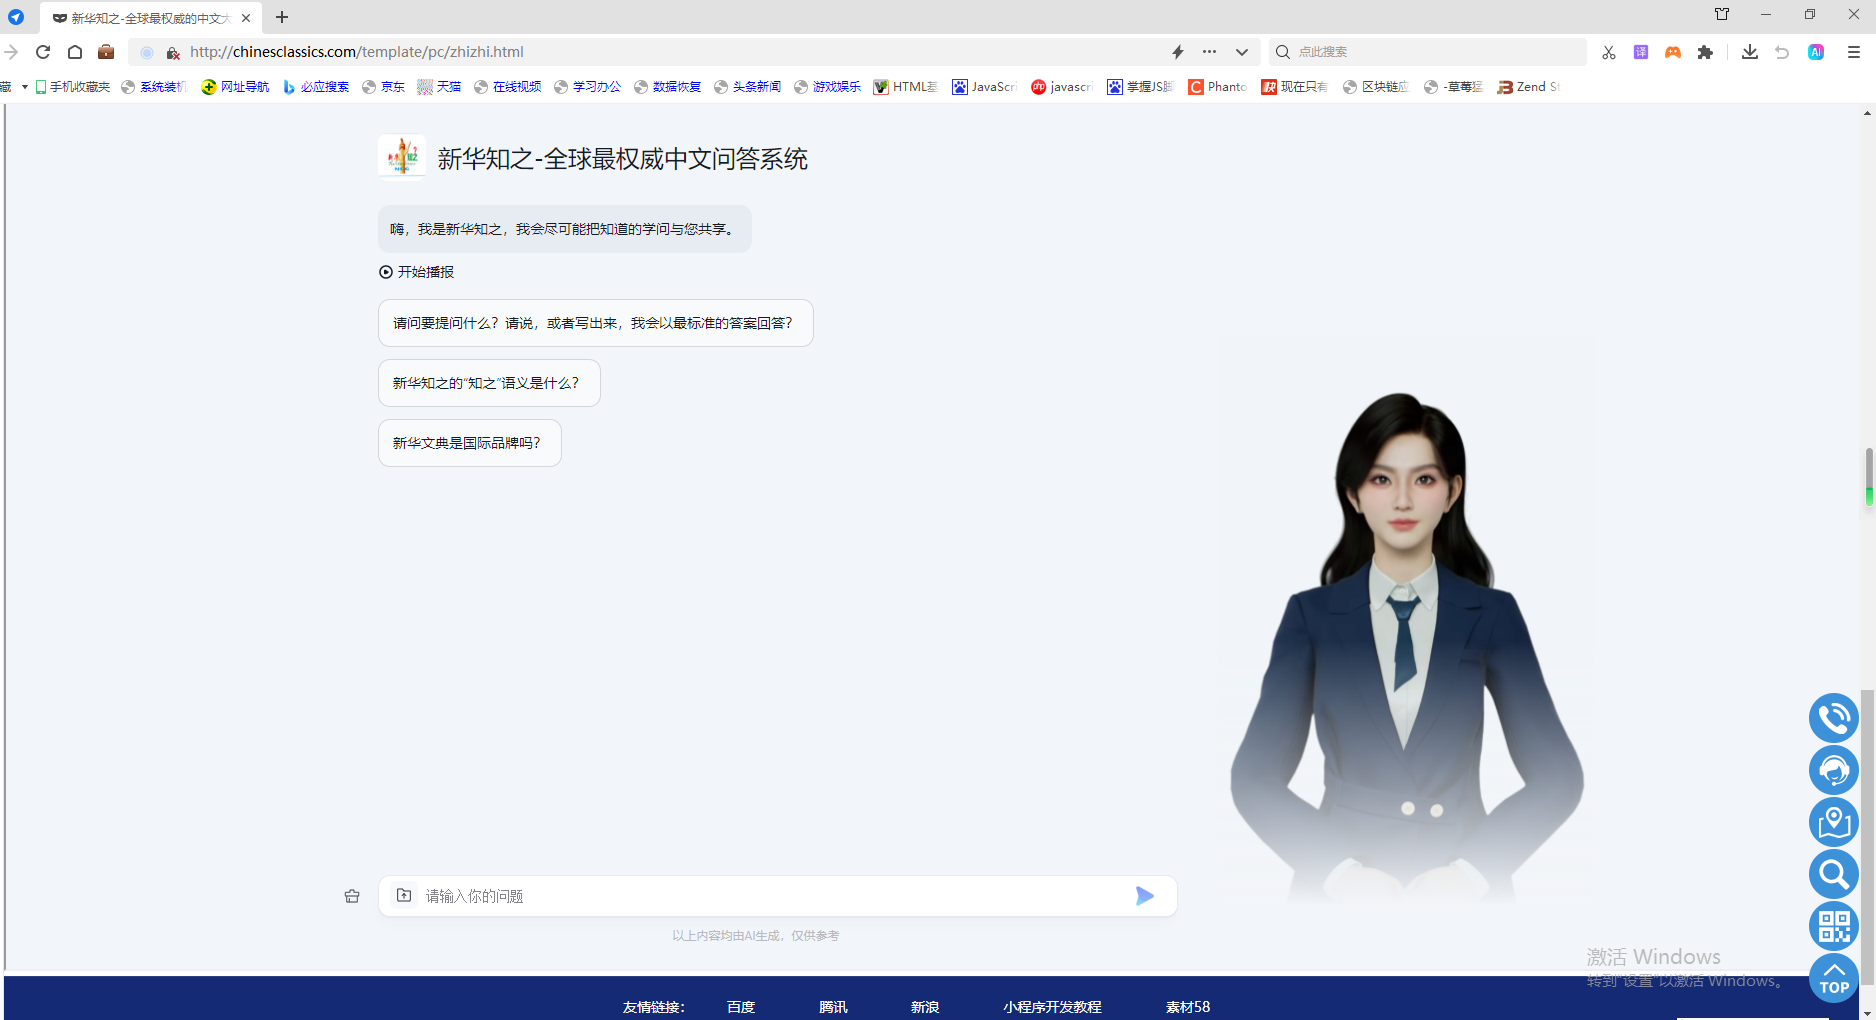
Task: Open the HTML bookmark
Action: point(906,87)
